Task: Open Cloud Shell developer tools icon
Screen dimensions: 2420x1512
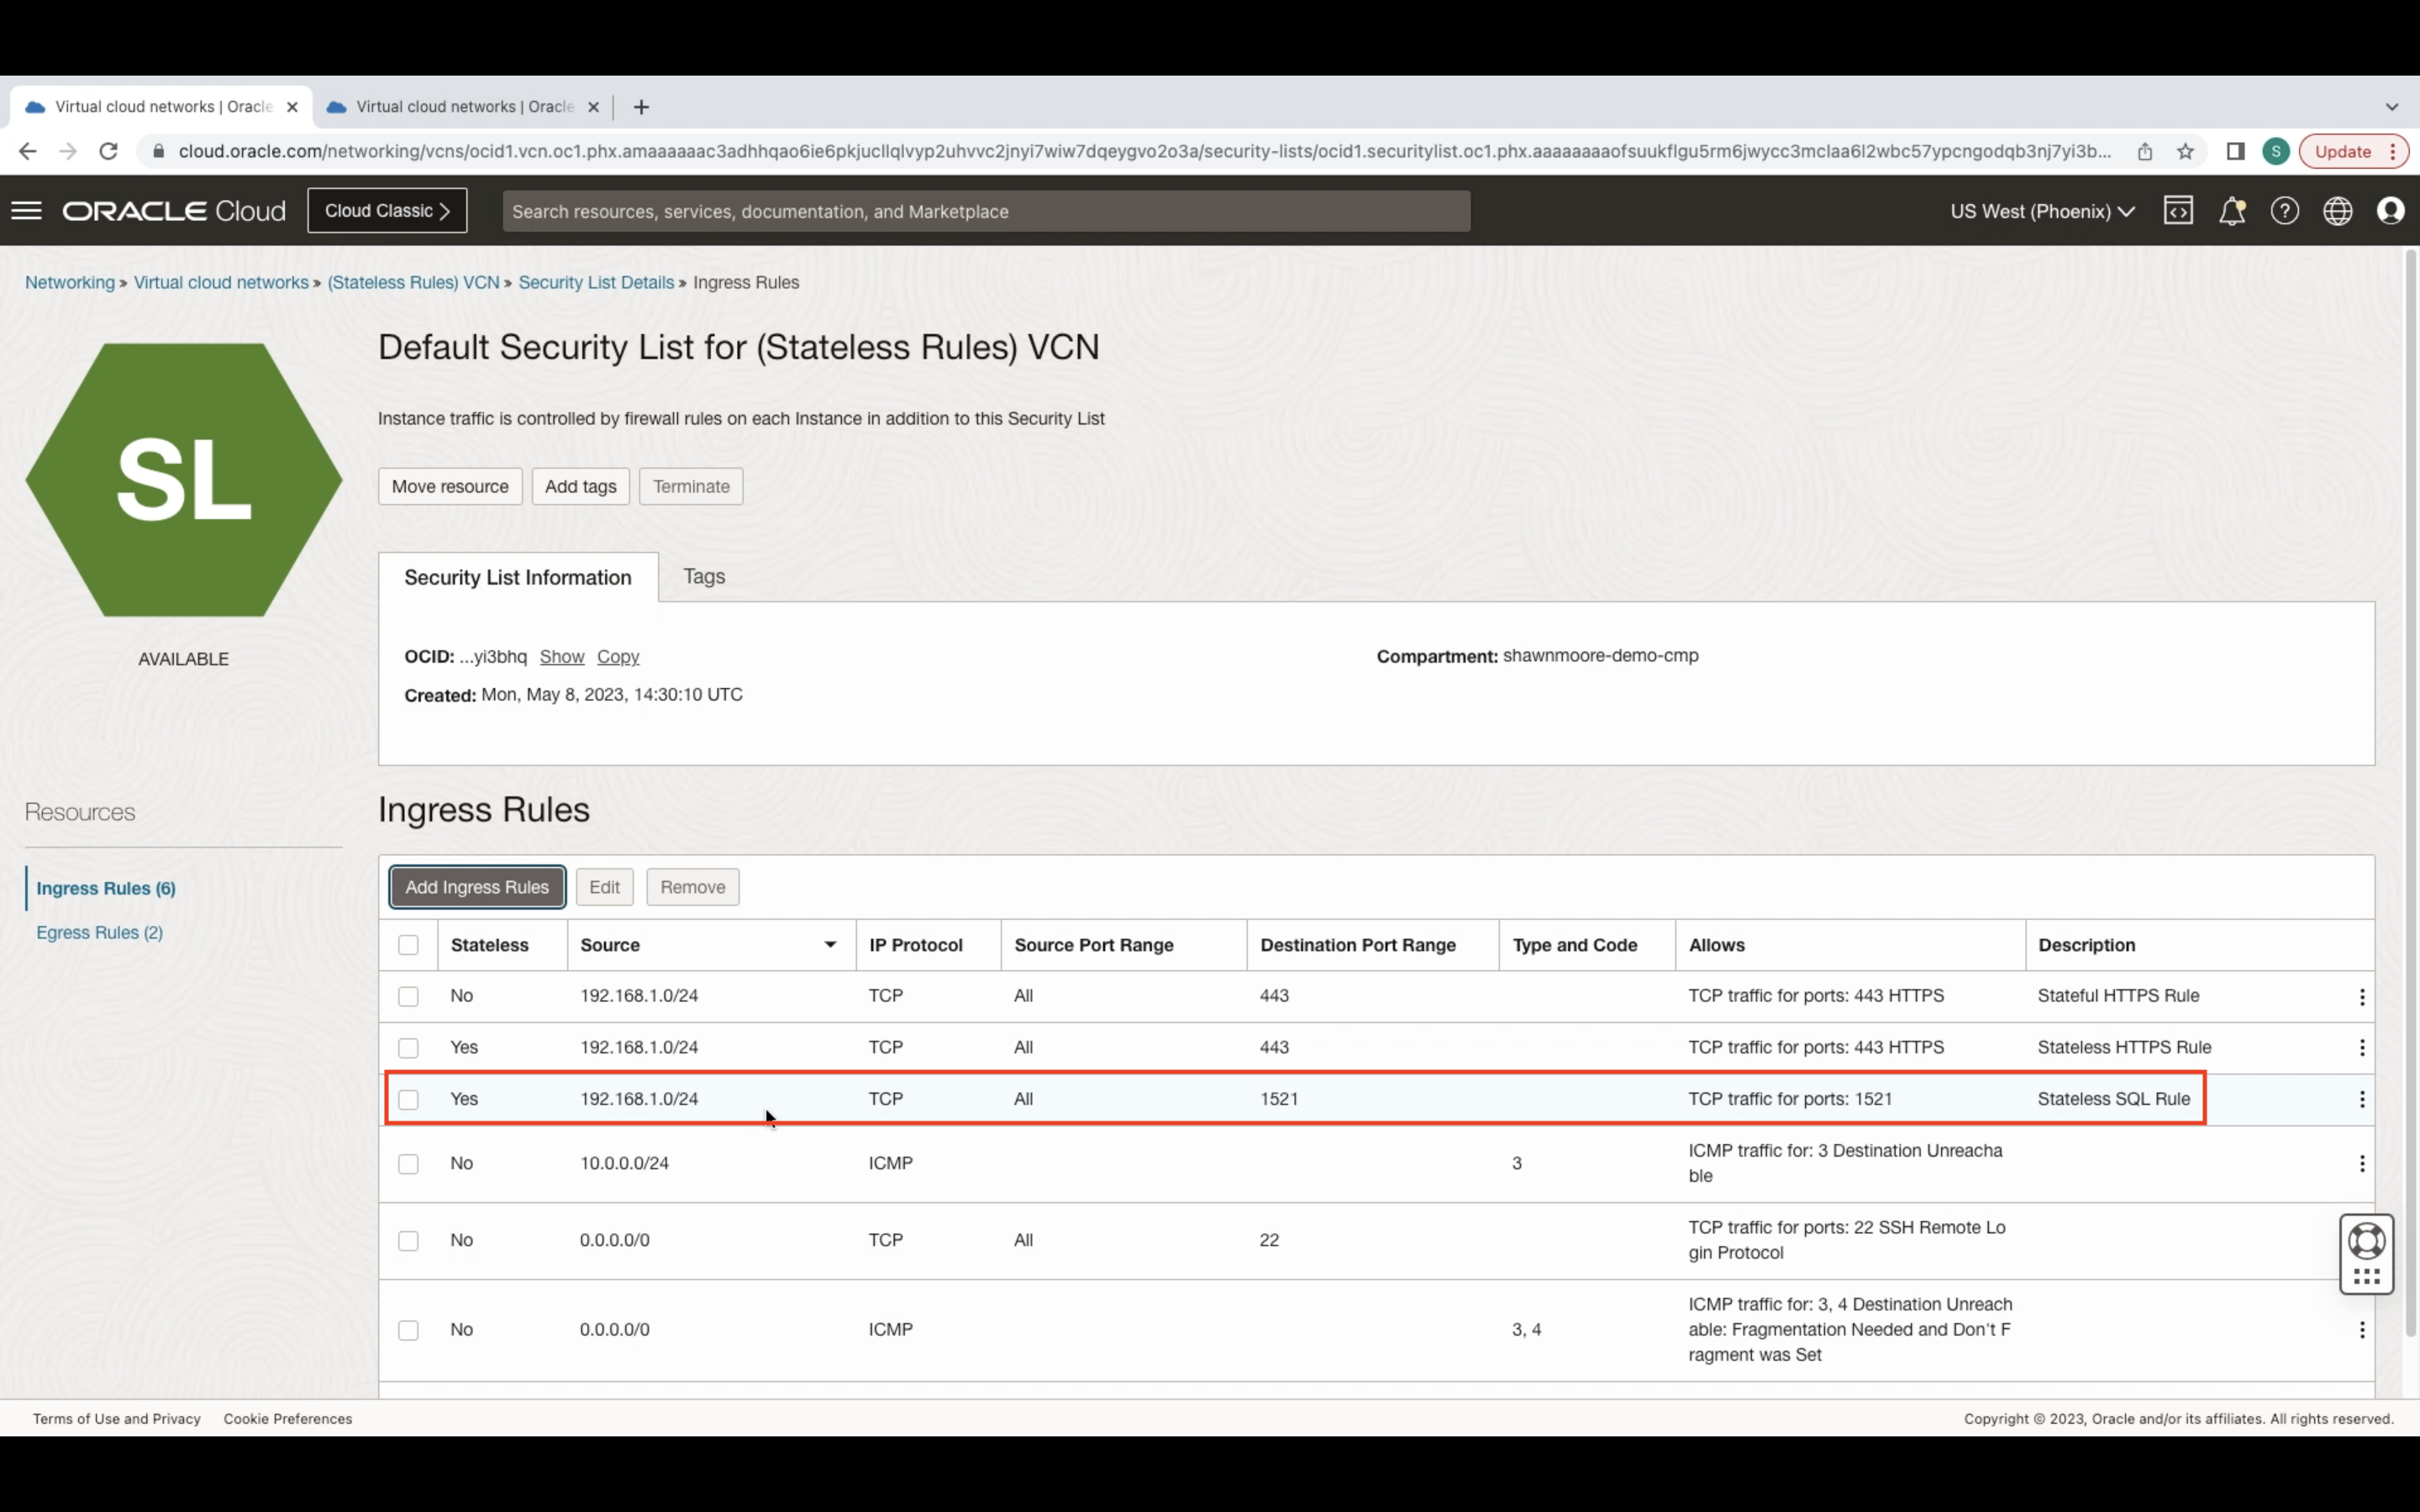Action: (x=2178, y=211)
